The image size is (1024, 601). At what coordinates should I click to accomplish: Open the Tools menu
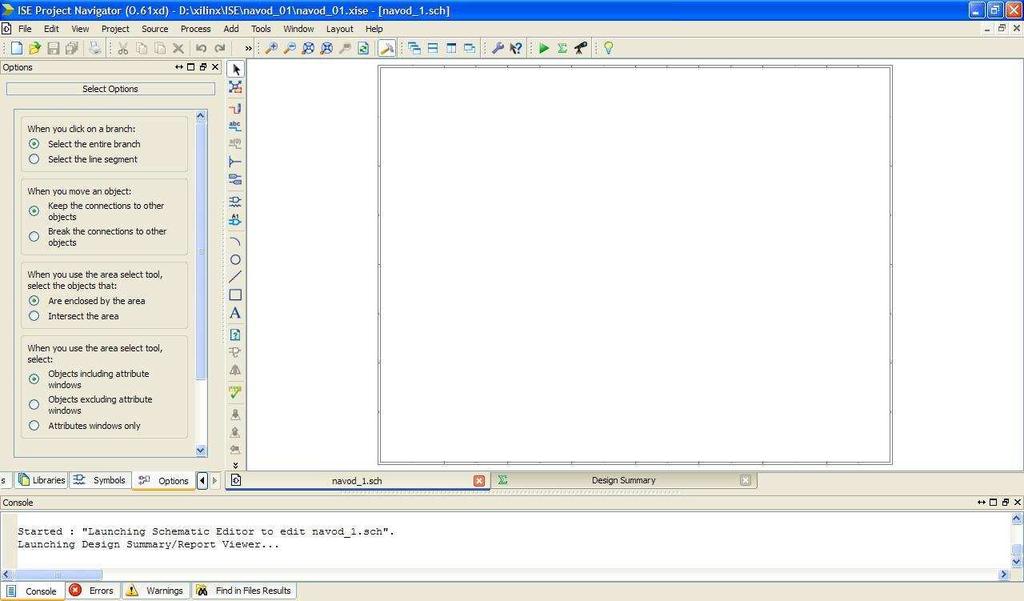point(261,29)
